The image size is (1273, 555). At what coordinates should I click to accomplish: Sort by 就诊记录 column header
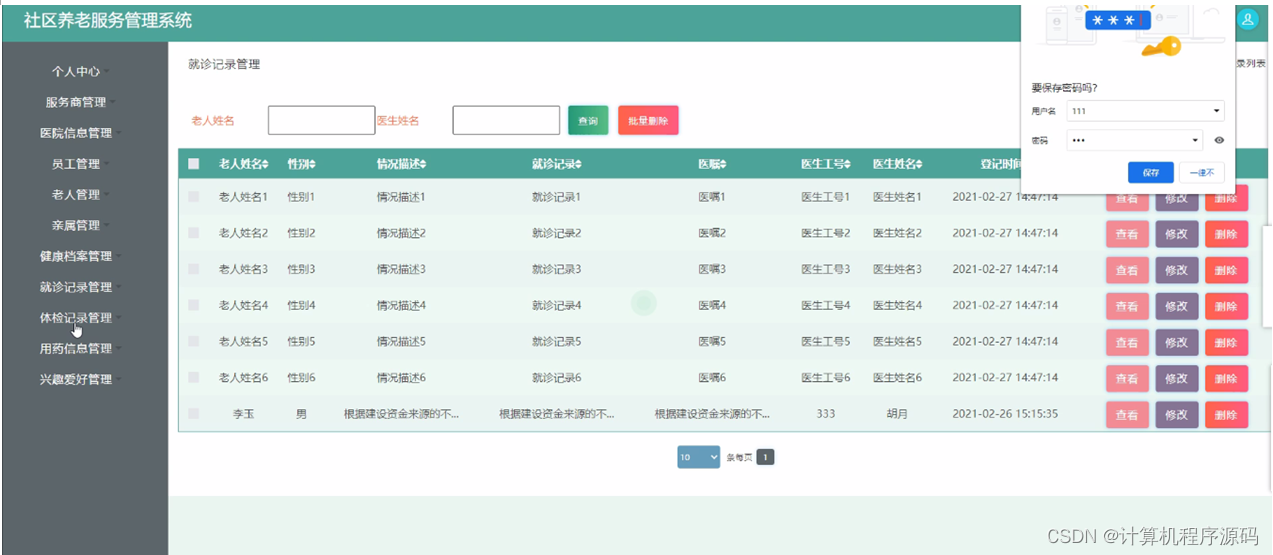(x=557, y=164)
